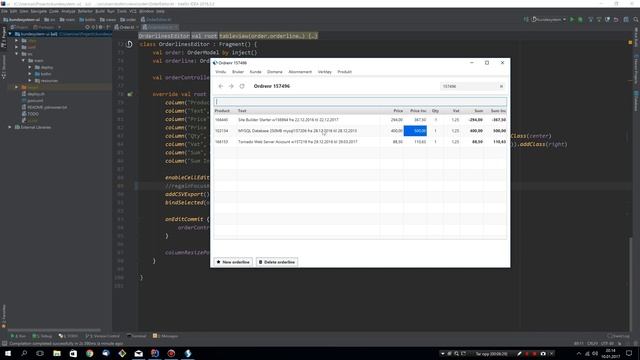Click the camera snapshot icon in recorder bar
Image resolution: width=640 pixels, height=360 pixels.
click(543, 353)
